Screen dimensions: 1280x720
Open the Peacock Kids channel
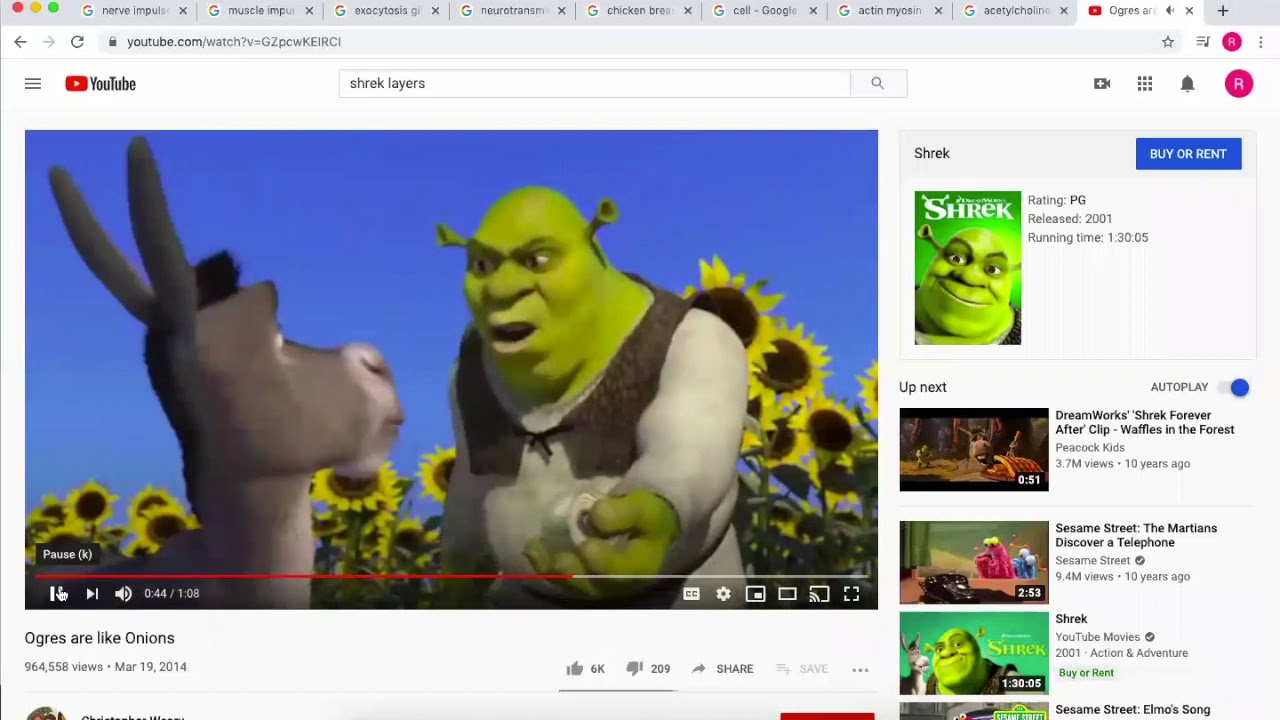click(x=1090, y=447)
